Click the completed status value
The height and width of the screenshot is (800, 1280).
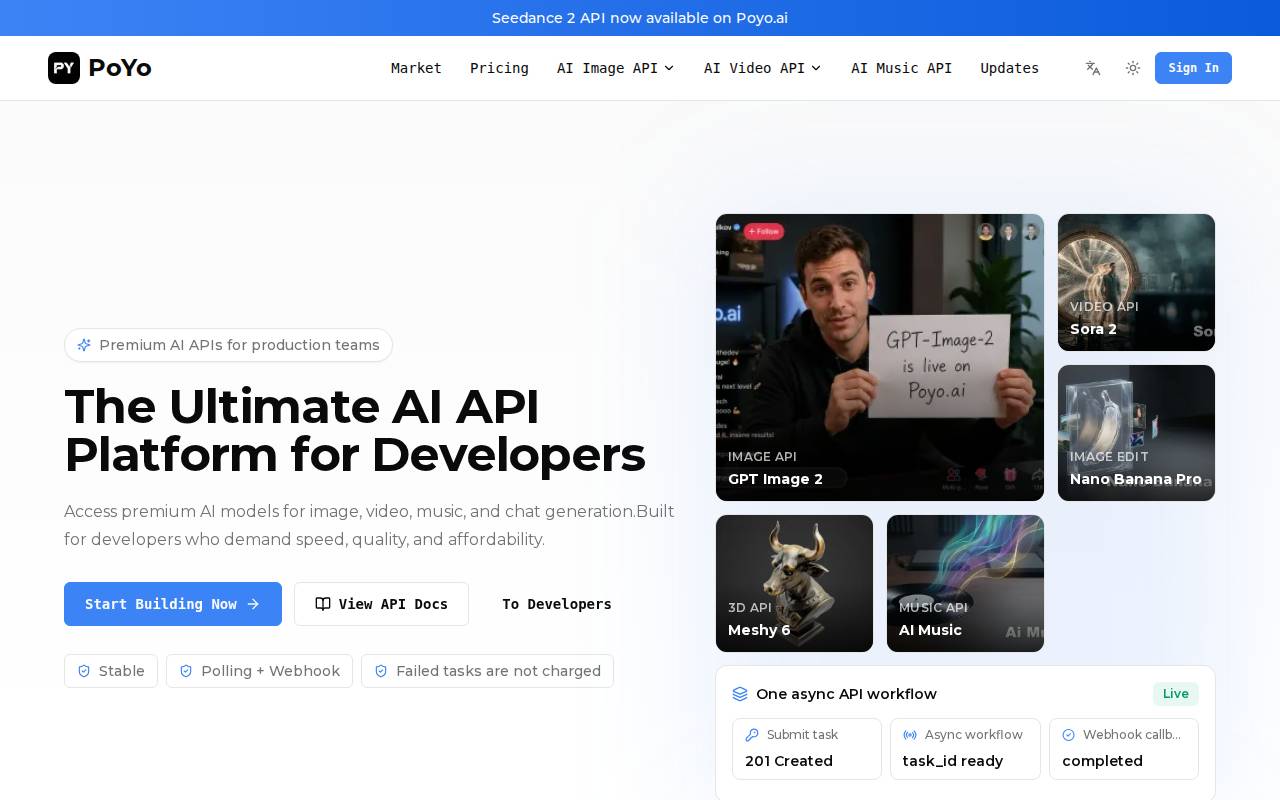point(1102,761)
